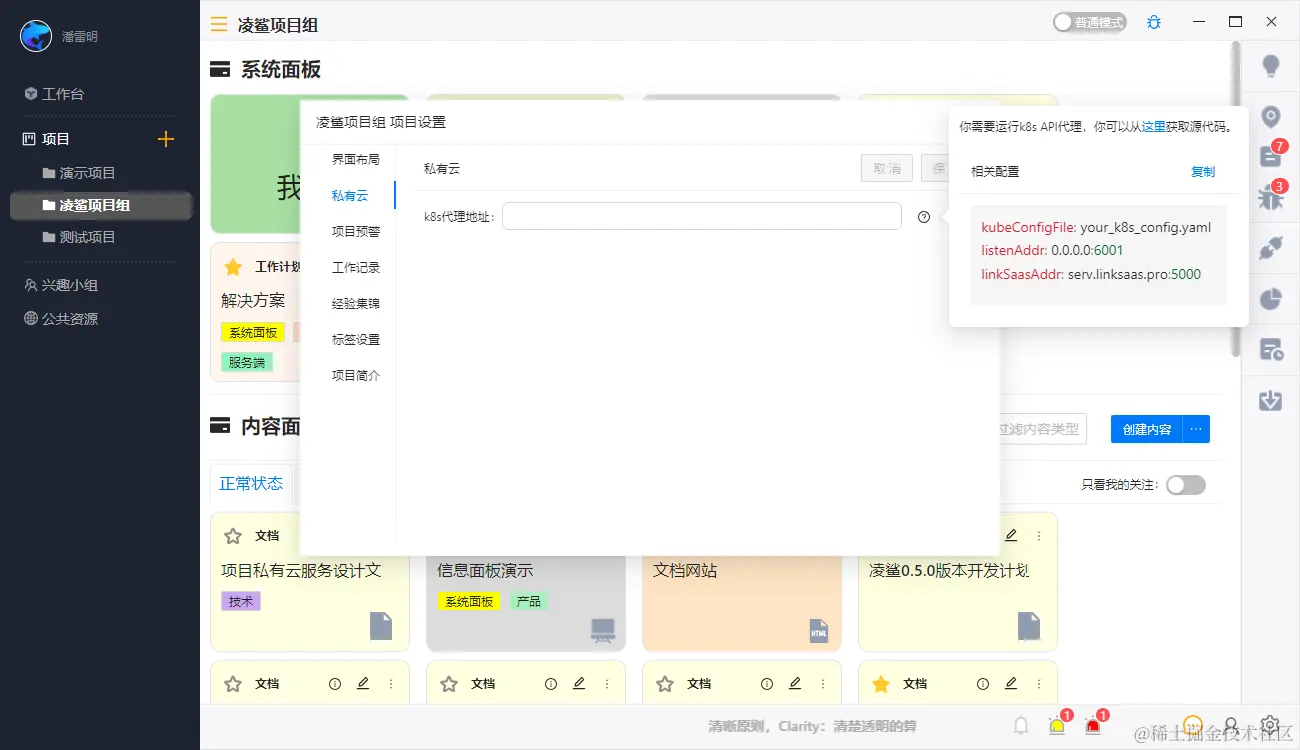The height and width of the screenshot is (750, 1300).
Task: Open the settings gear in bottom bar
Action: pos(1270,725)
